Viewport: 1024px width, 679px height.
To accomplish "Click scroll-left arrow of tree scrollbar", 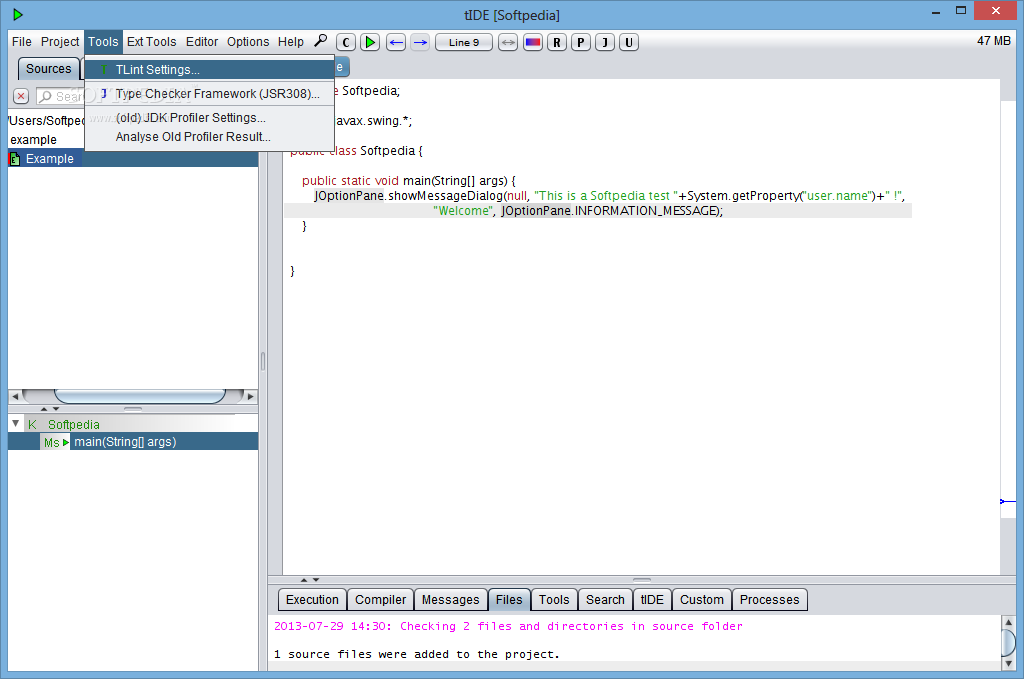I will click(x=15, y=396).
